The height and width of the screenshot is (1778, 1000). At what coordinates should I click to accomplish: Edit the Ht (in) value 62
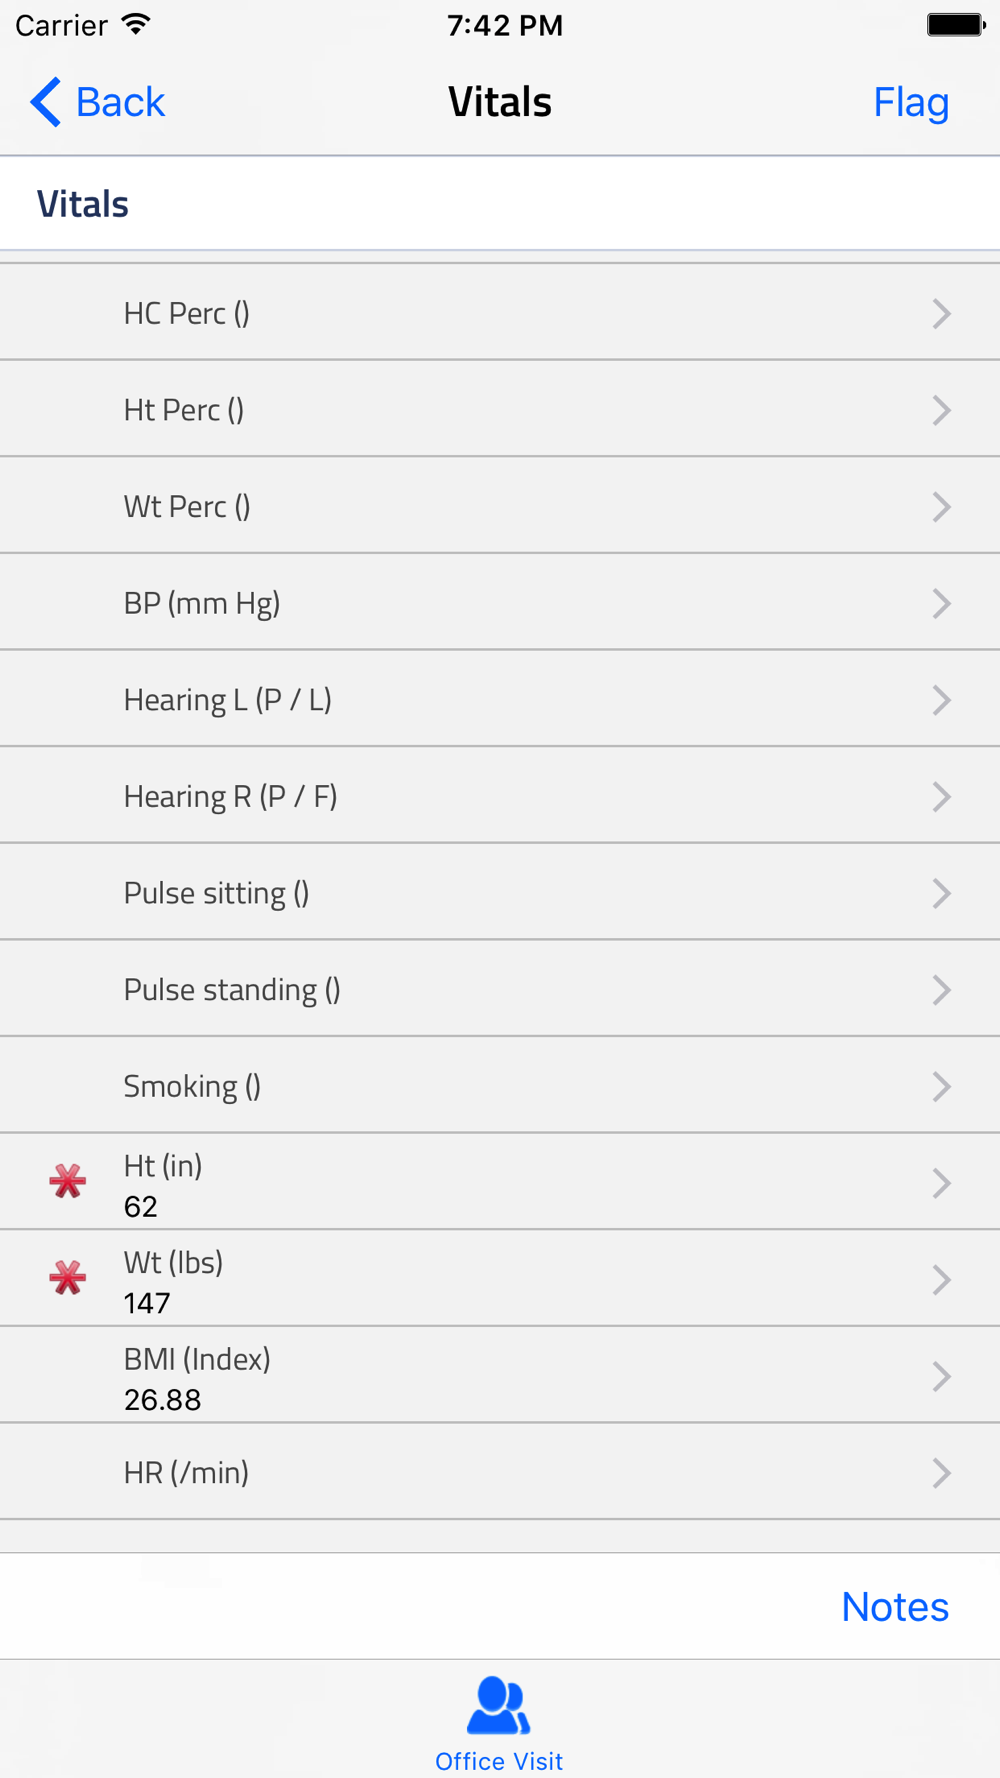(141, 1207)
